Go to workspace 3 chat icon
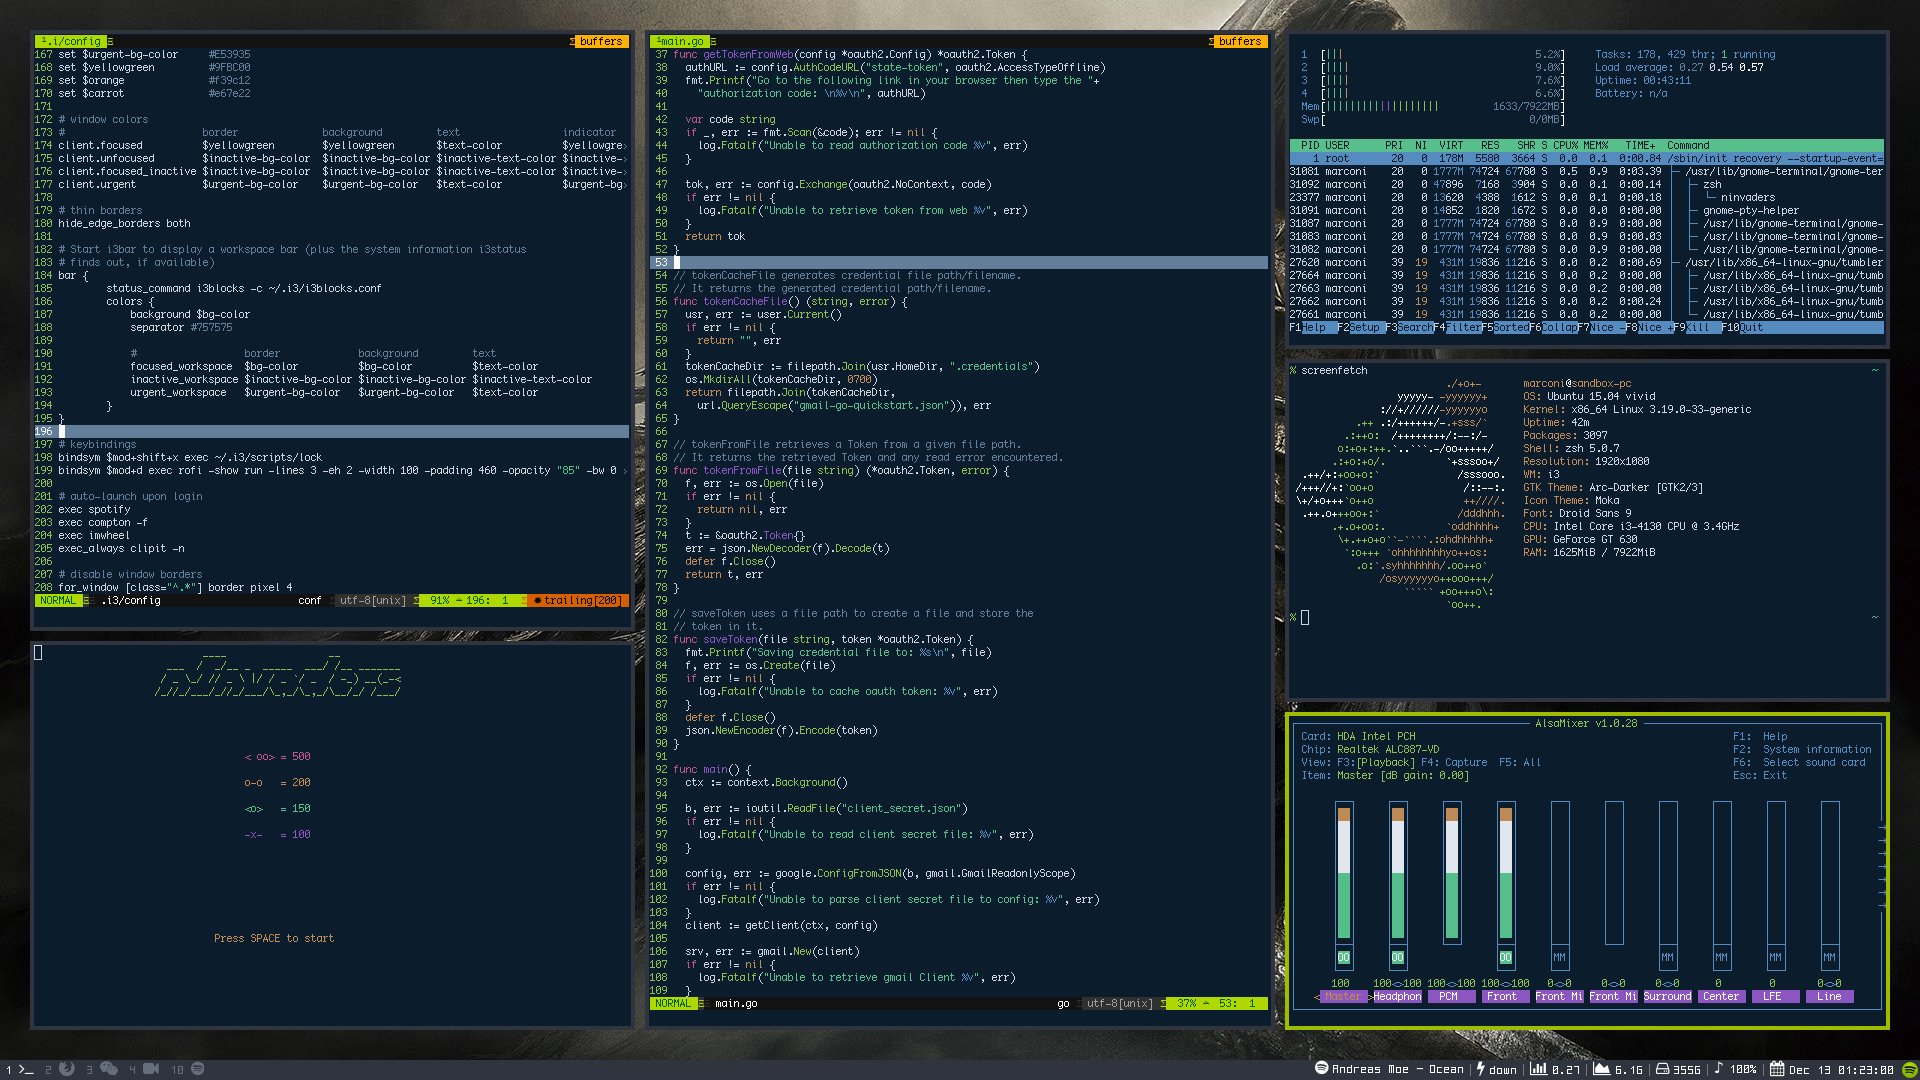 click(x=109, y=1069)
